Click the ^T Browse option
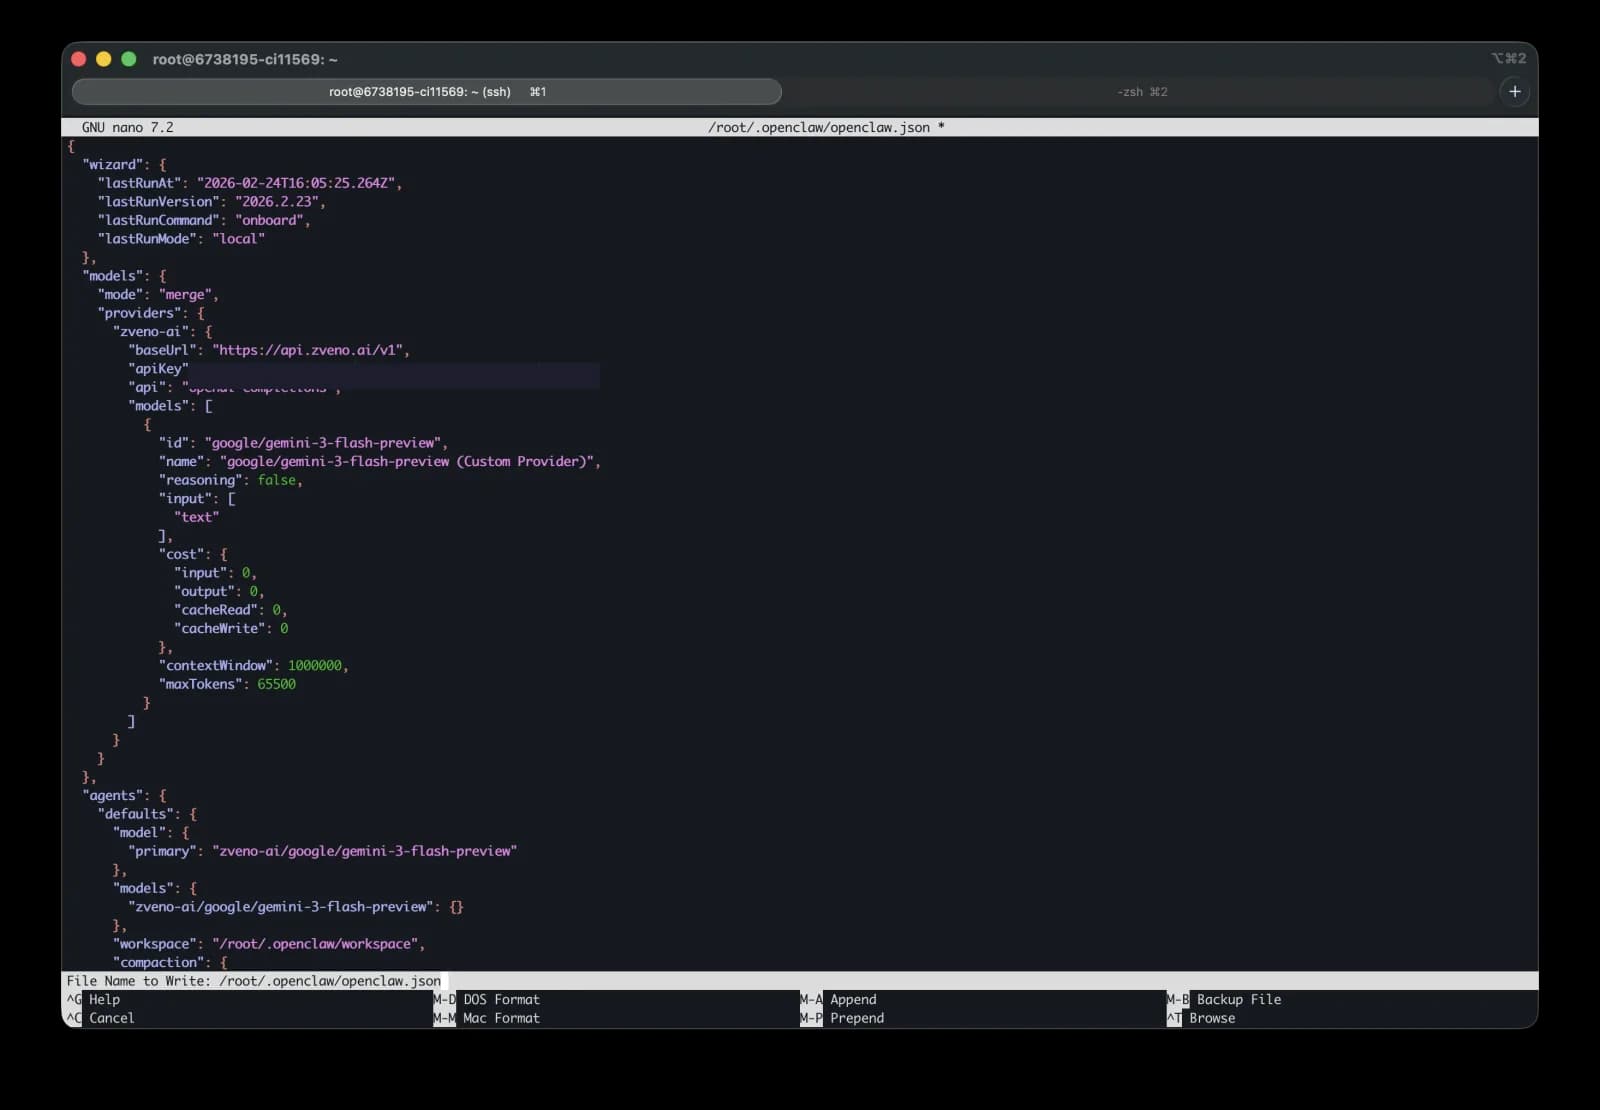 click(1201, 1018)
